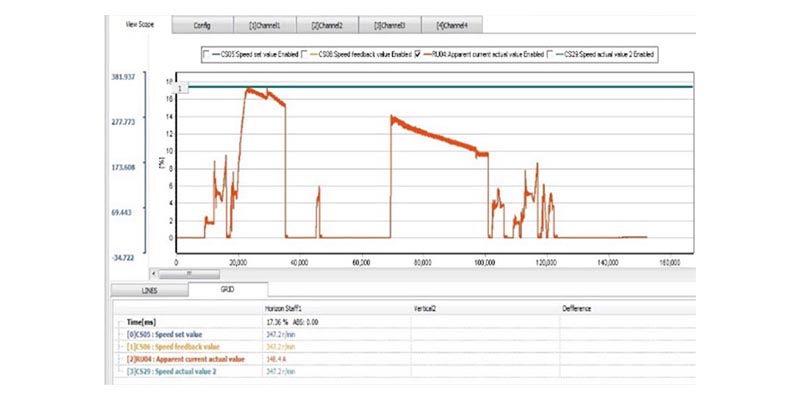Open the [4]Channel4 tab

point(451,24)
